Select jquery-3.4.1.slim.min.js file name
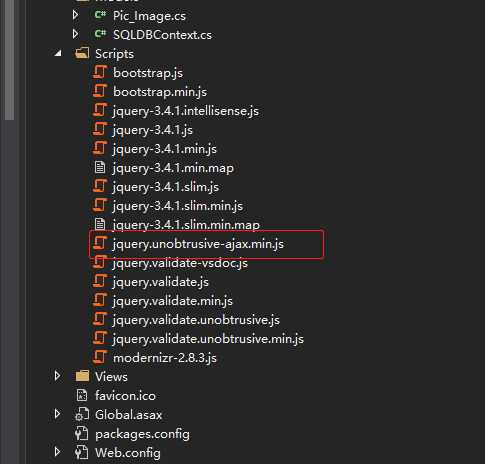Image resolution: width=485 pixels, height=464 pixels. click(178, 206)
